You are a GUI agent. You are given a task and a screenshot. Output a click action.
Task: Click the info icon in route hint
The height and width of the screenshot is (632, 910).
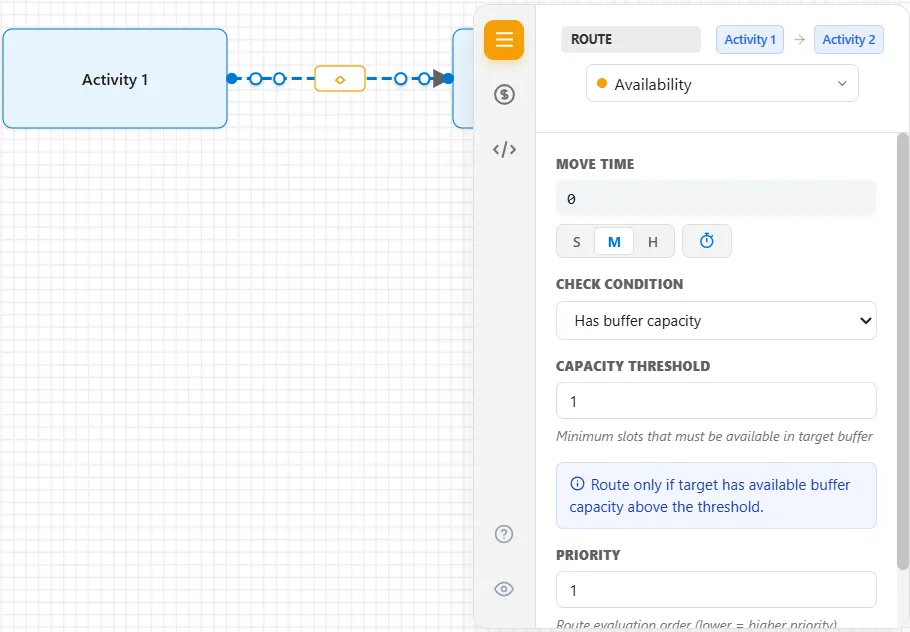point(577,483)
